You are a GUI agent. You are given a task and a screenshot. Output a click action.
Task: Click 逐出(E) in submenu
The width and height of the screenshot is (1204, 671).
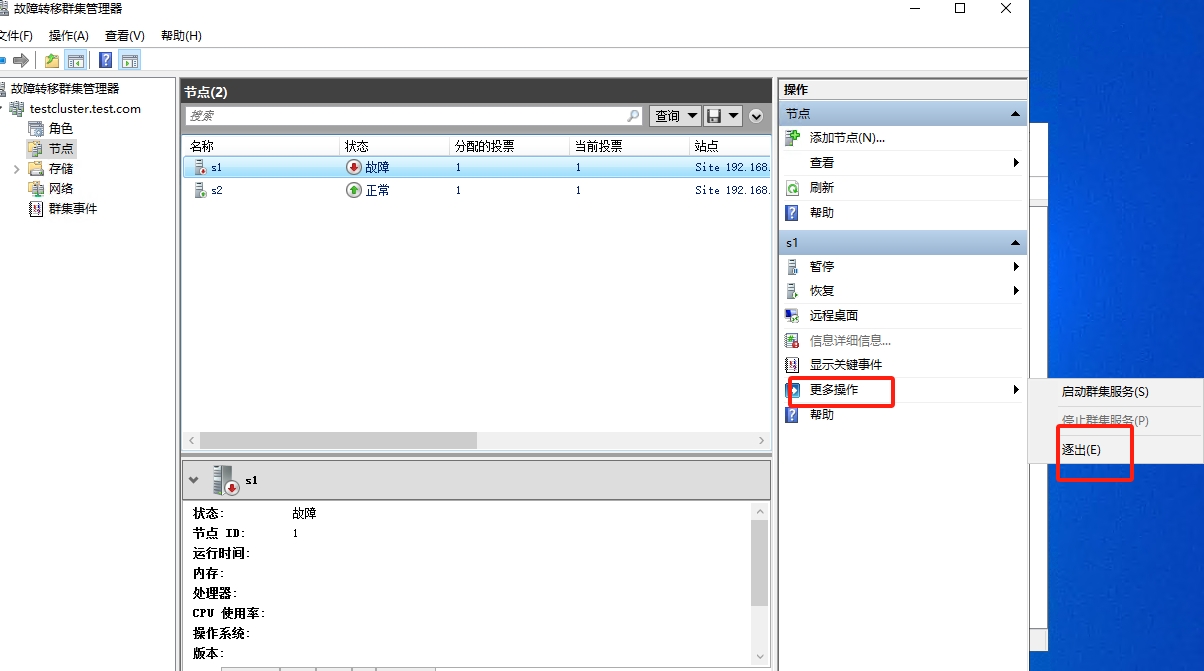coord(1081,450)
